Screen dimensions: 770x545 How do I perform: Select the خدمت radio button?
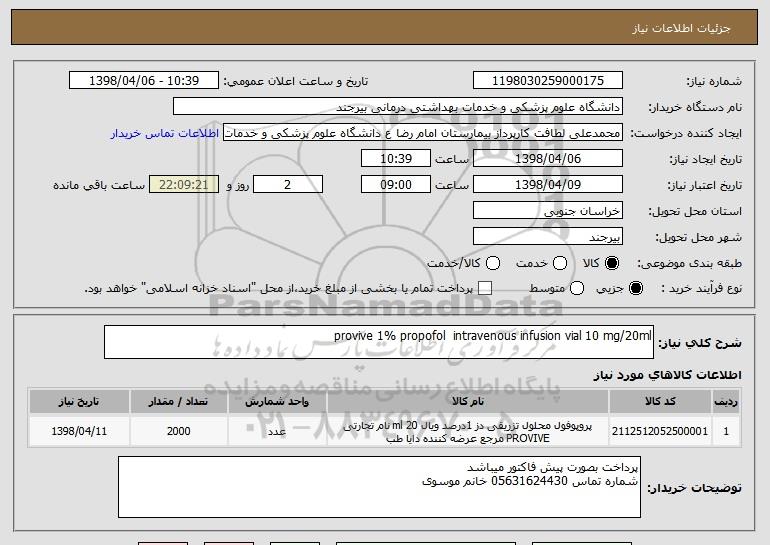(560, 263)
